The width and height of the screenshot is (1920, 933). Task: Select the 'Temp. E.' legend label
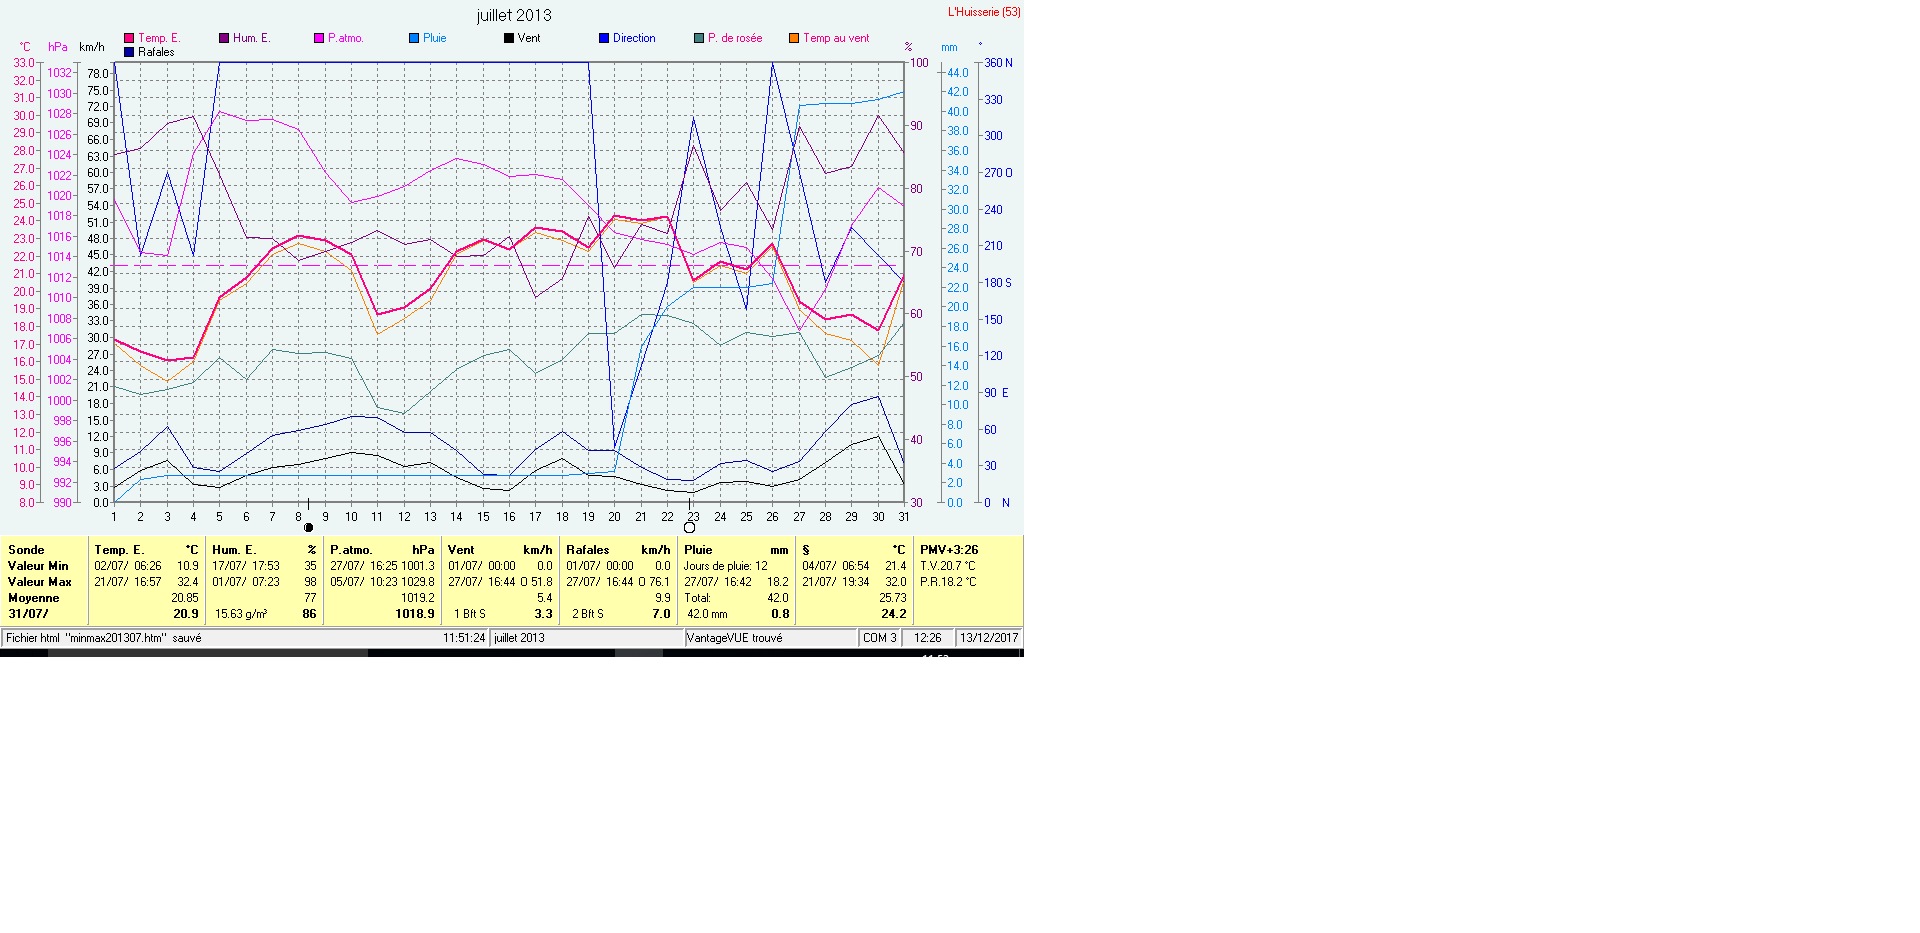coord(159,38)
